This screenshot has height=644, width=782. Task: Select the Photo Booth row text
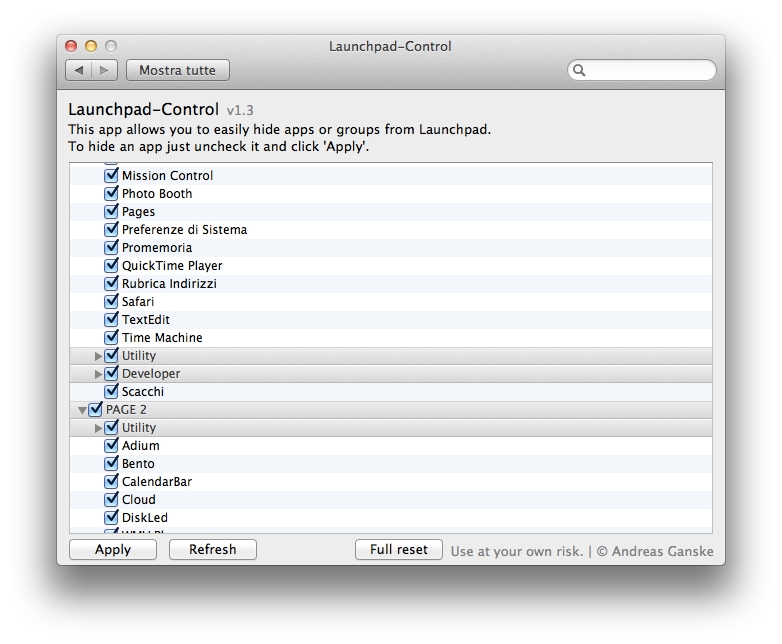click(157, 194)
